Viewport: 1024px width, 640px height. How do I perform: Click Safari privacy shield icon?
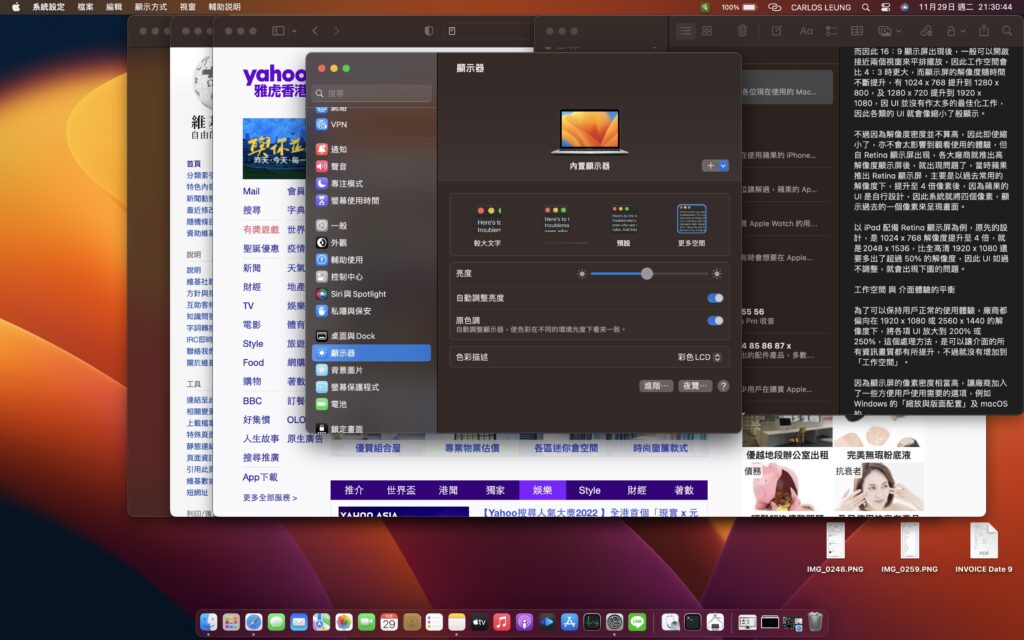(428, 31)
